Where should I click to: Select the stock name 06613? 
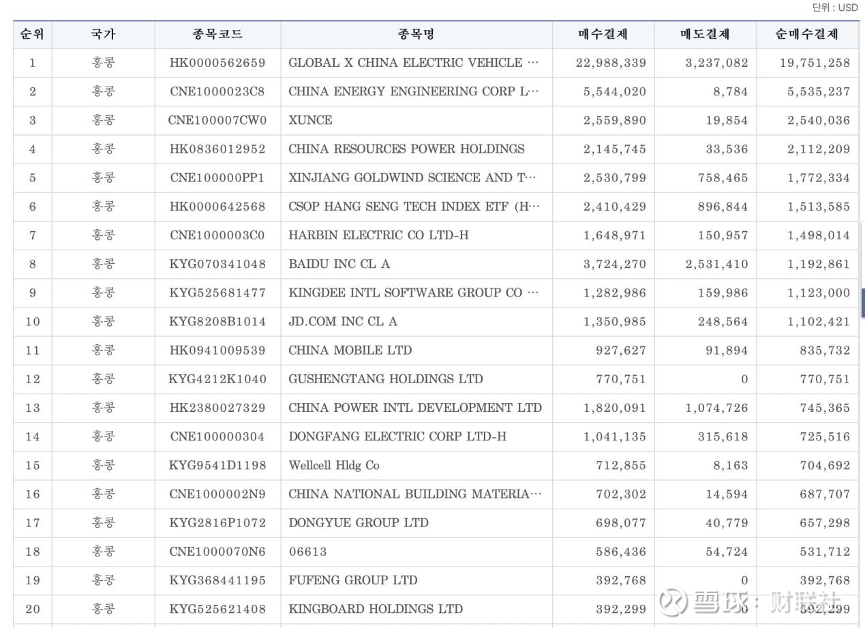308,551
